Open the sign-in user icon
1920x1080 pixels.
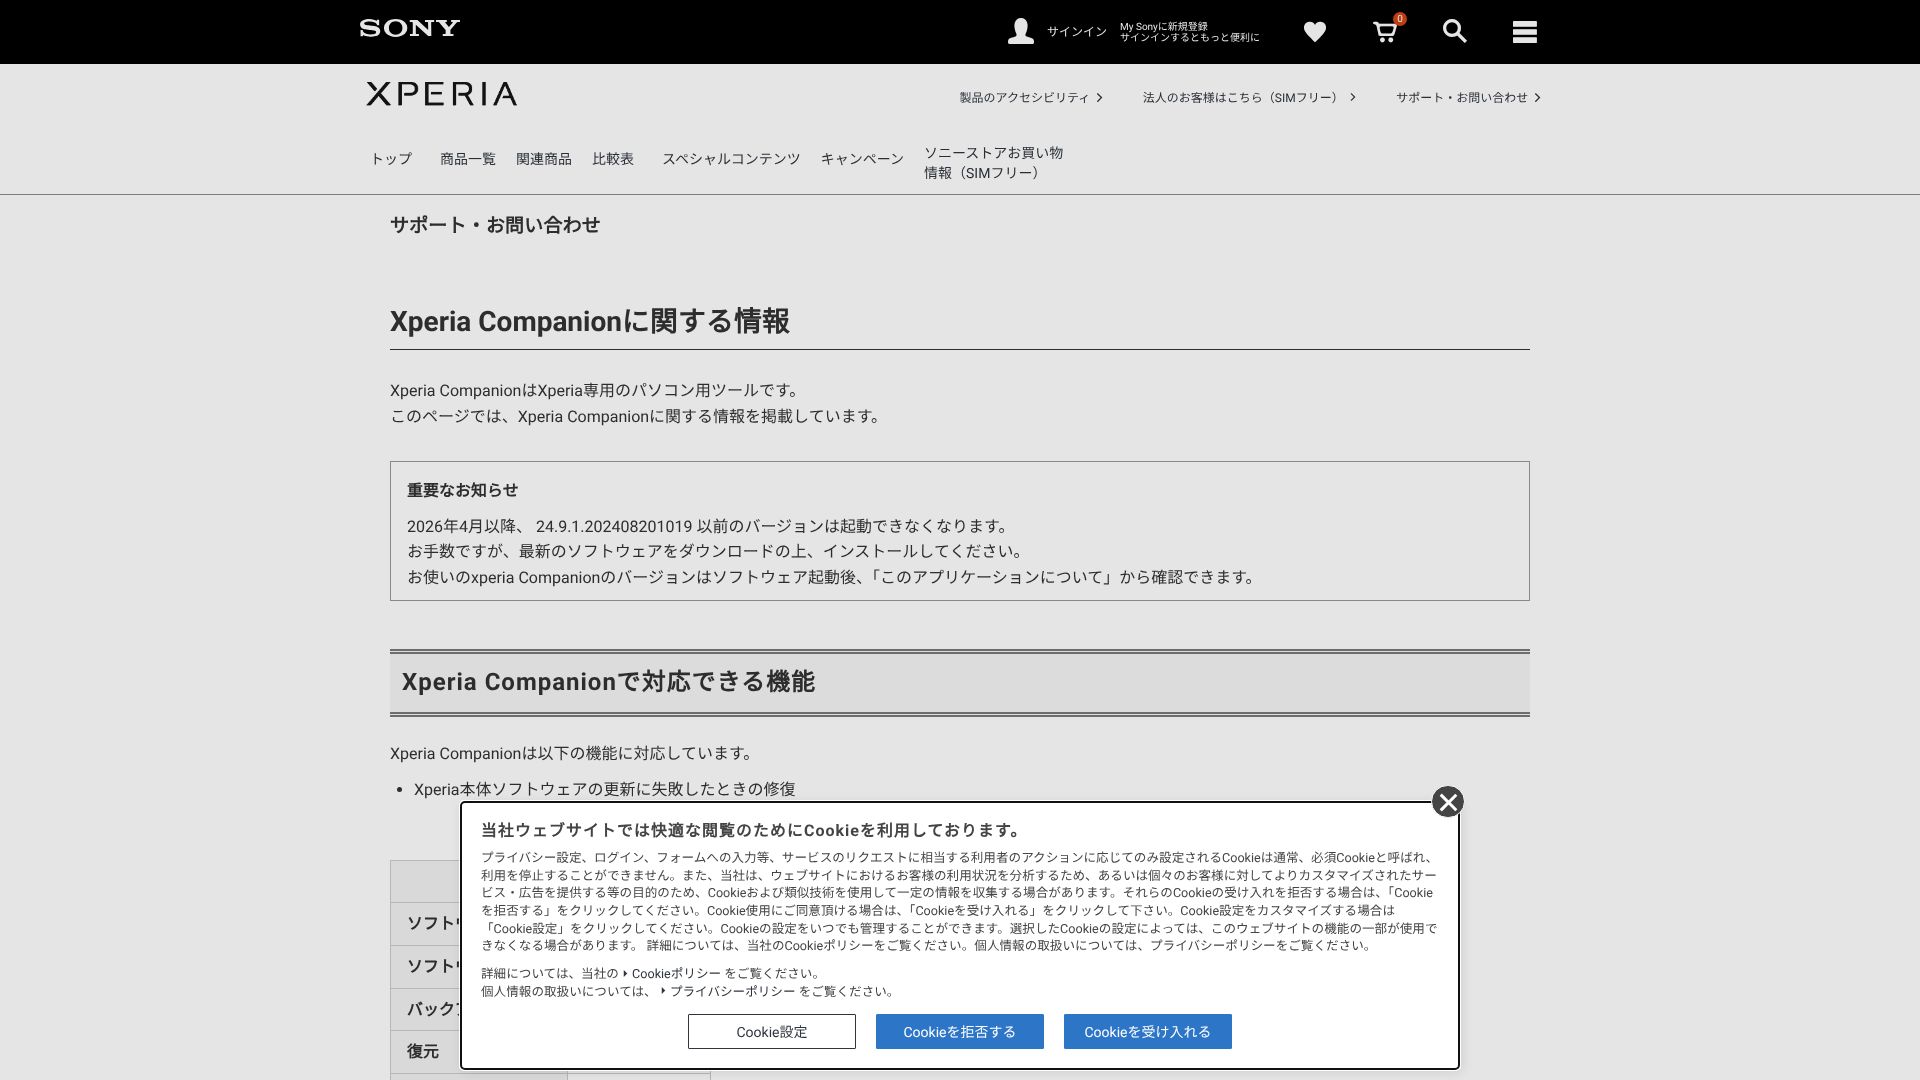pos(1020,31)
